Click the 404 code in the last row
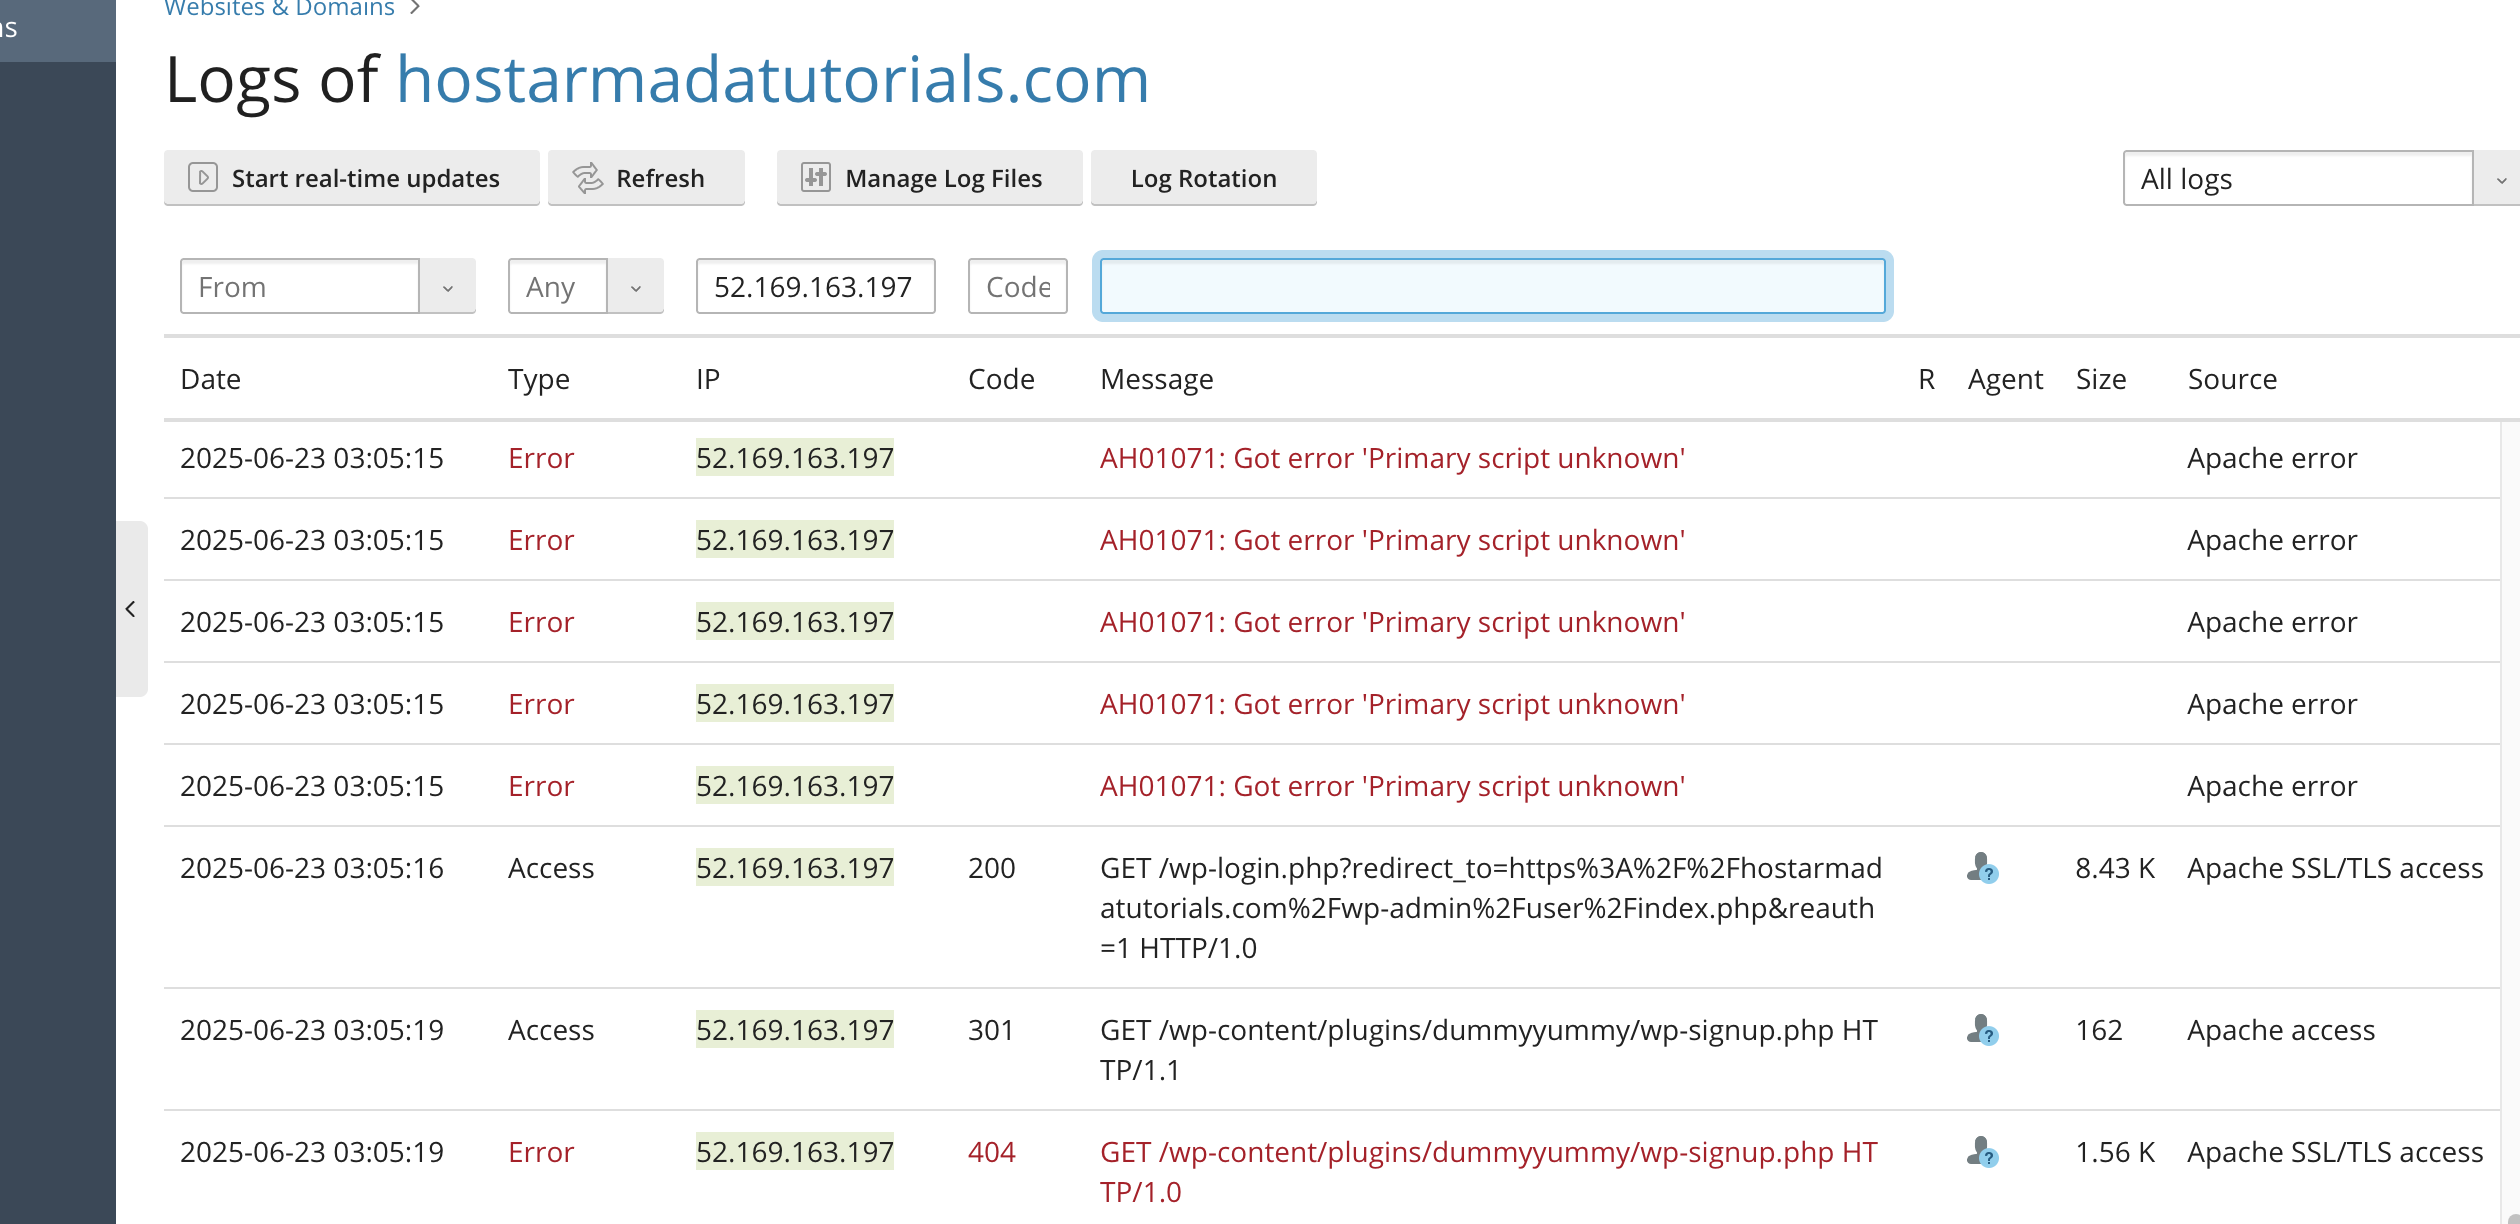Image resolution: width=2520 pixels, height=1224 pixels. coord(991,1152)
